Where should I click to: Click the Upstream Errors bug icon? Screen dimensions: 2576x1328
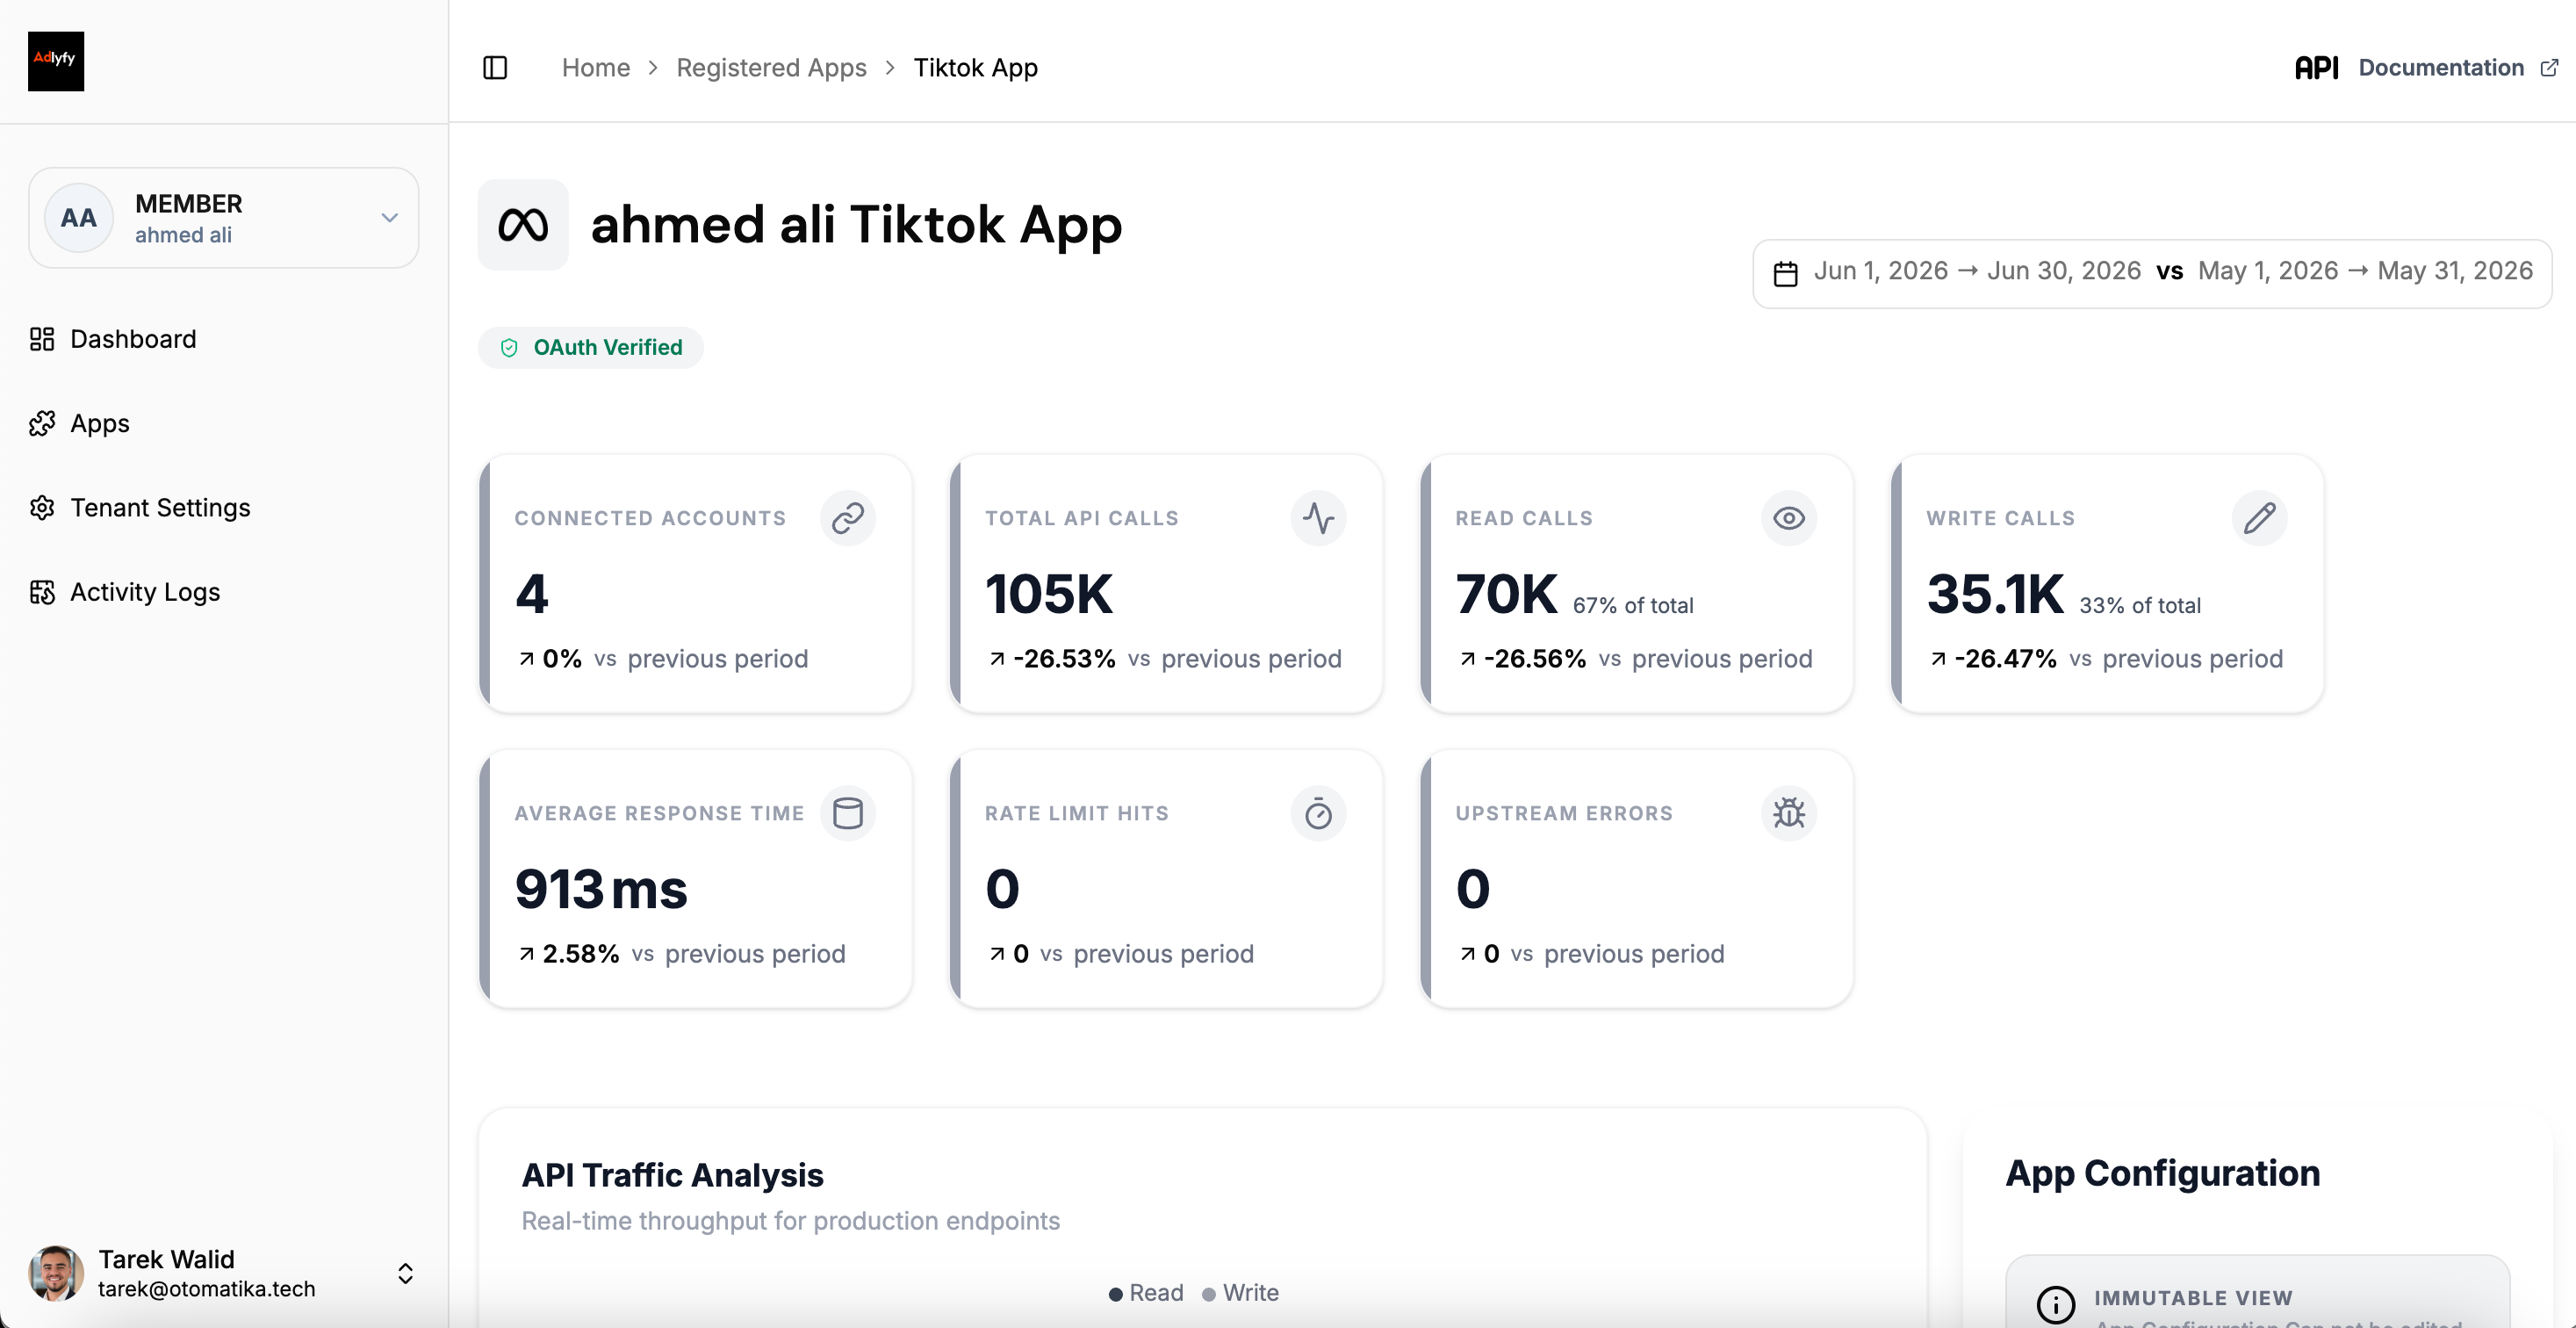1789,813
